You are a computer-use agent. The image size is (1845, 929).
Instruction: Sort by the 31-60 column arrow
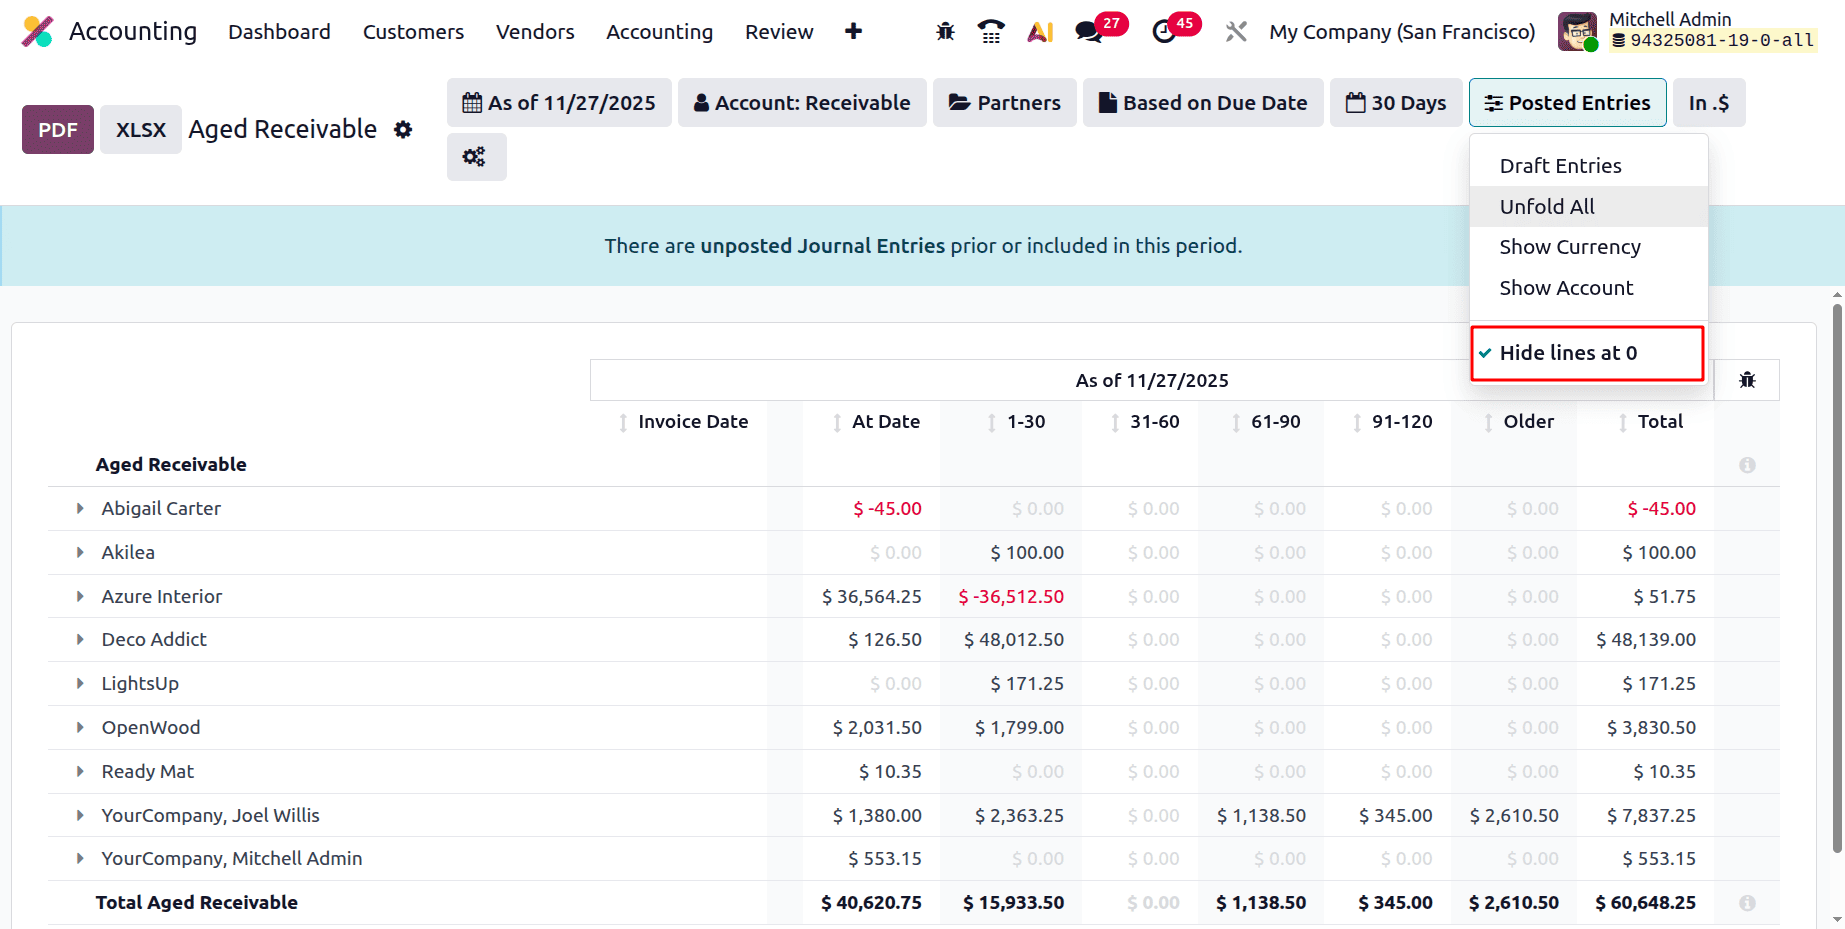point(1115,423)
